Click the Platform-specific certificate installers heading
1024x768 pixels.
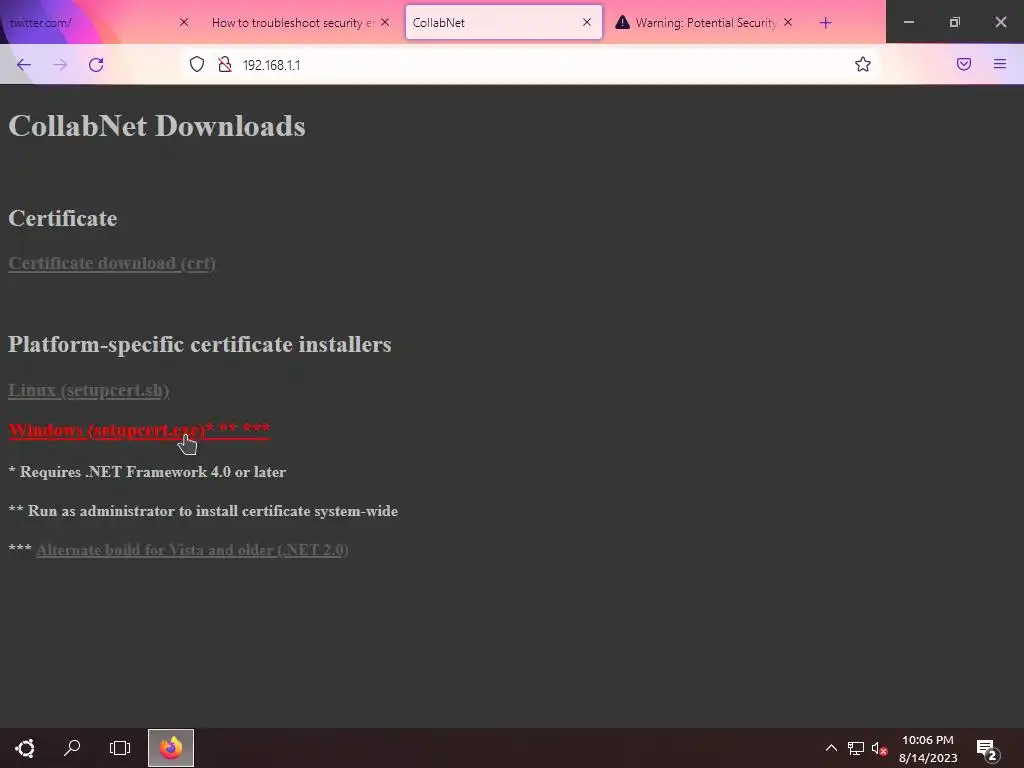200,344
